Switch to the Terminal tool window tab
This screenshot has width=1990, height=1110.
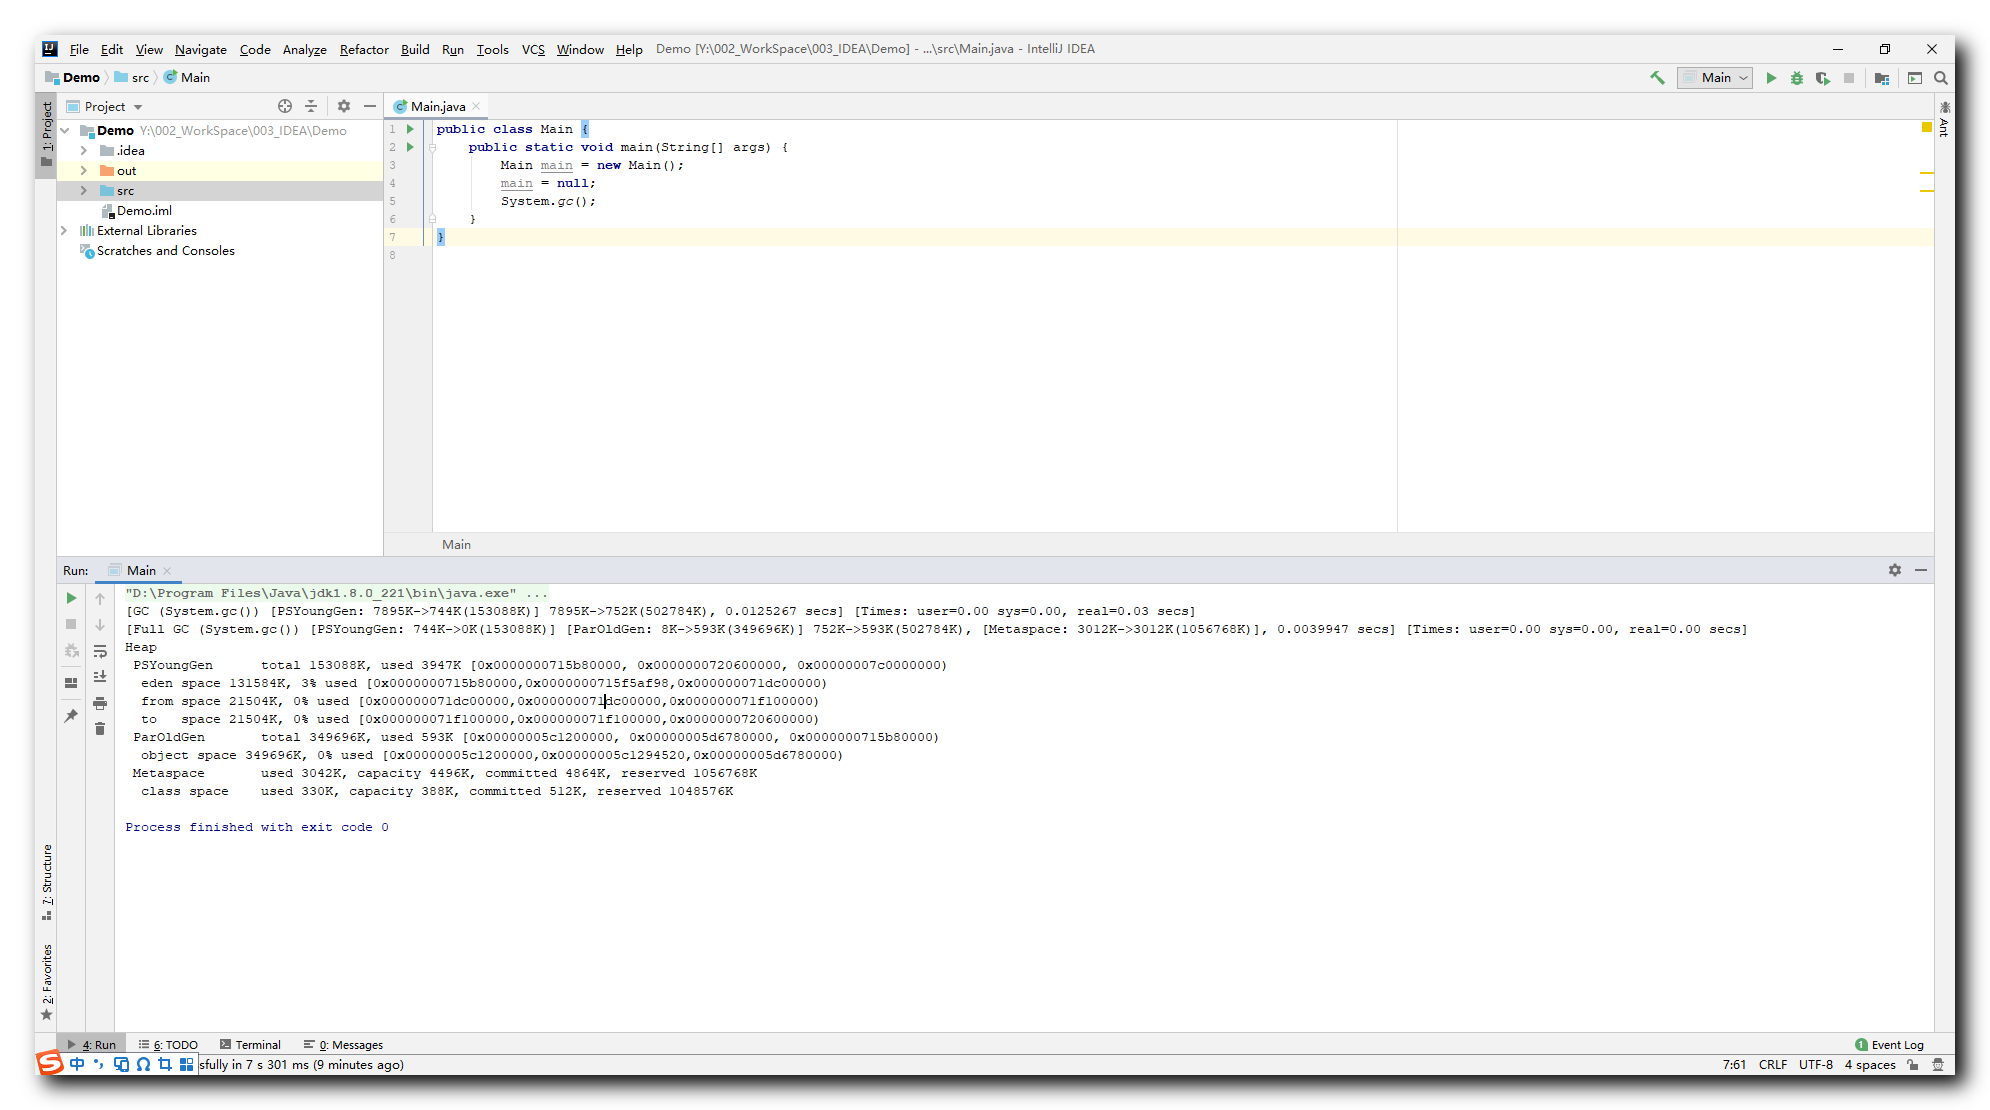click(x=250, y=1045)
